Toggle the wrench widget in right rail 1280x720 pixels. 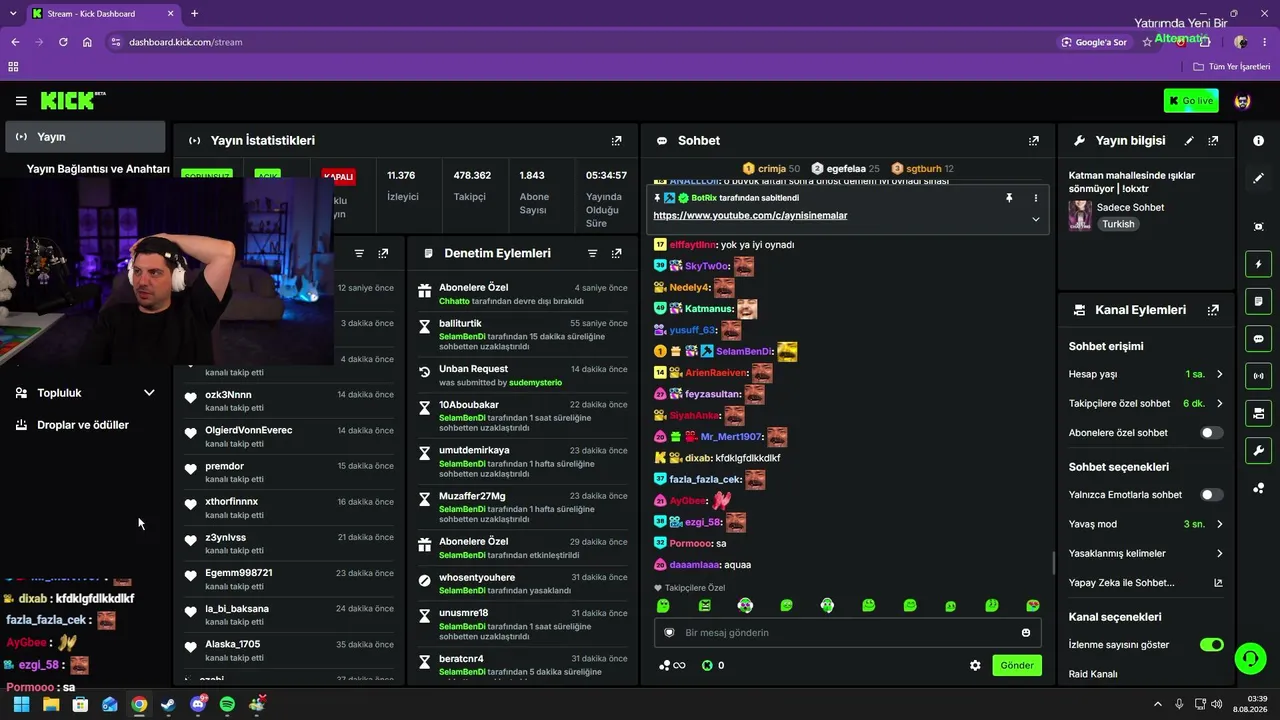click(x=1258, y=450)
